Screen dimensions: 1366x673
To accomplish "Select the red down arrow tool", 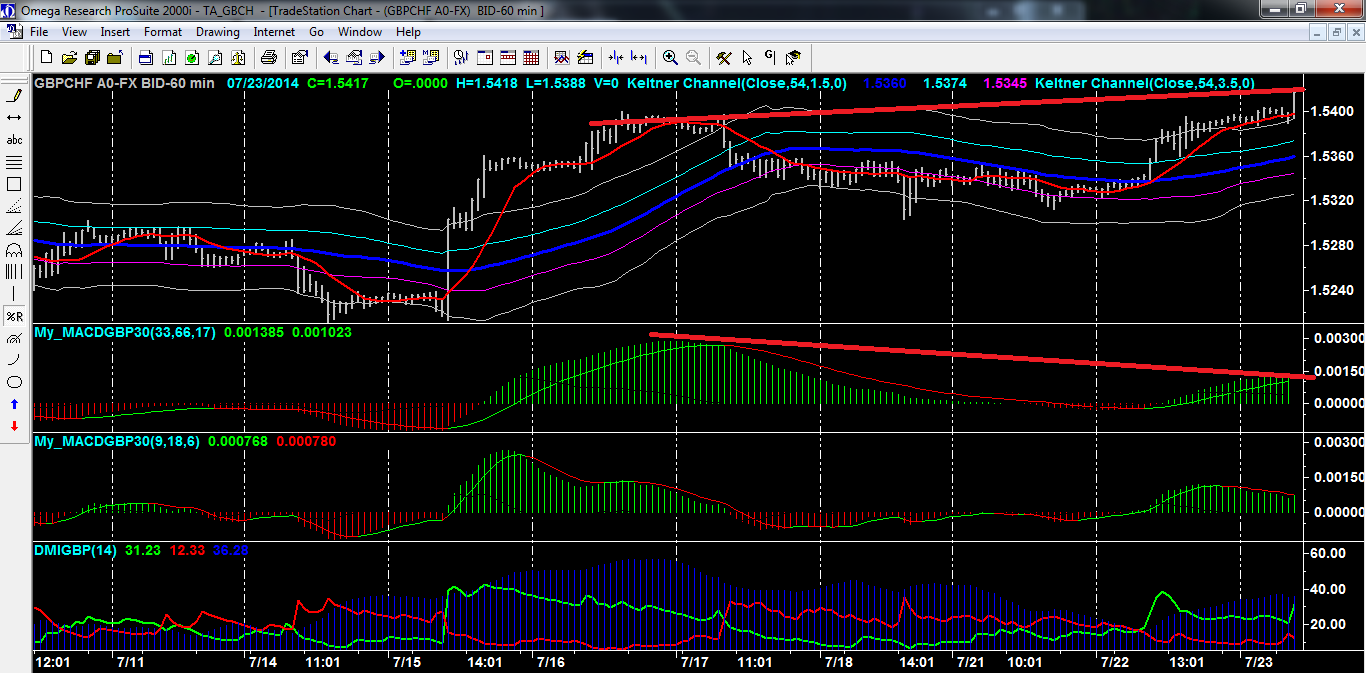I will 14,426.
